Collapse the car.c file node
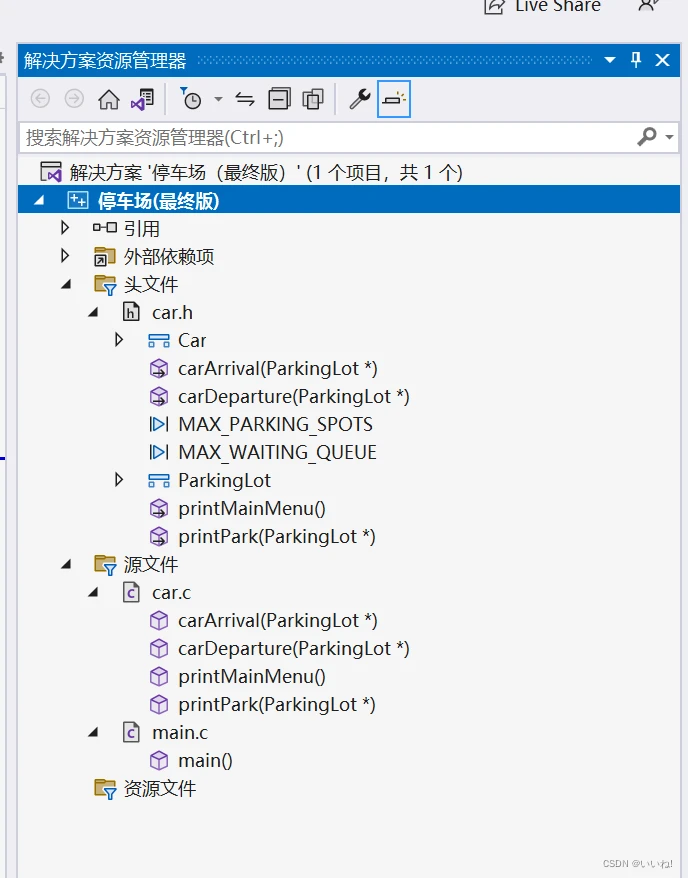 [93, 592]
